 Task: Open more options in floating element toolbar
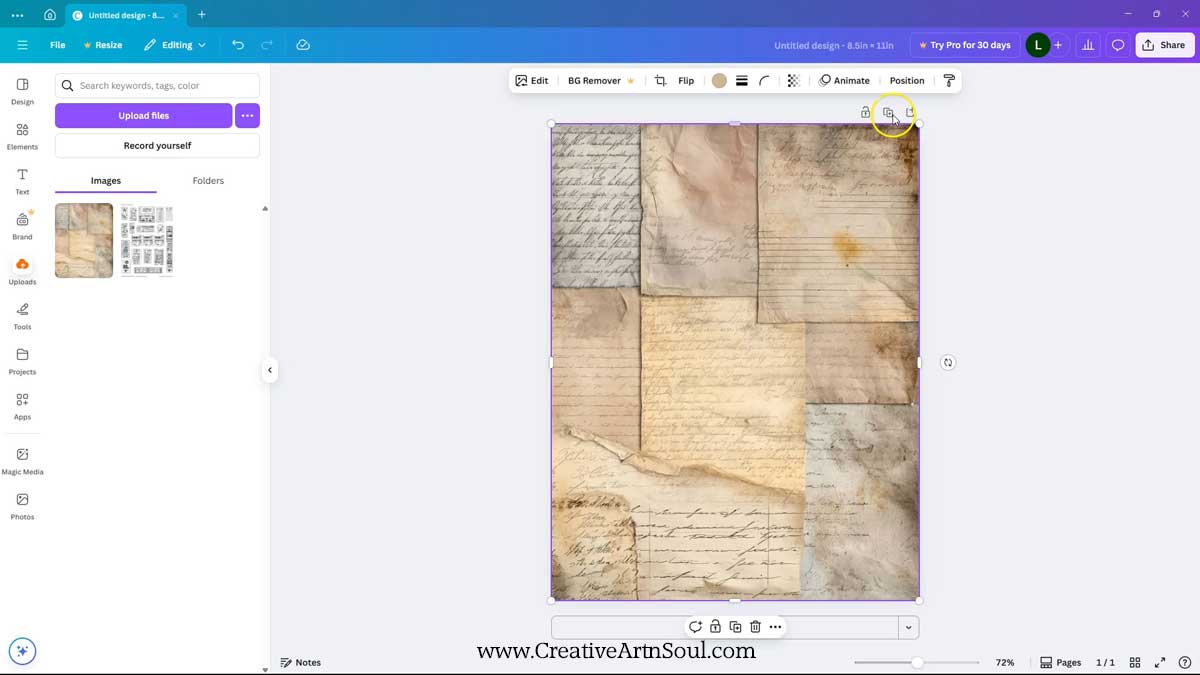click(x=775, y=627)
